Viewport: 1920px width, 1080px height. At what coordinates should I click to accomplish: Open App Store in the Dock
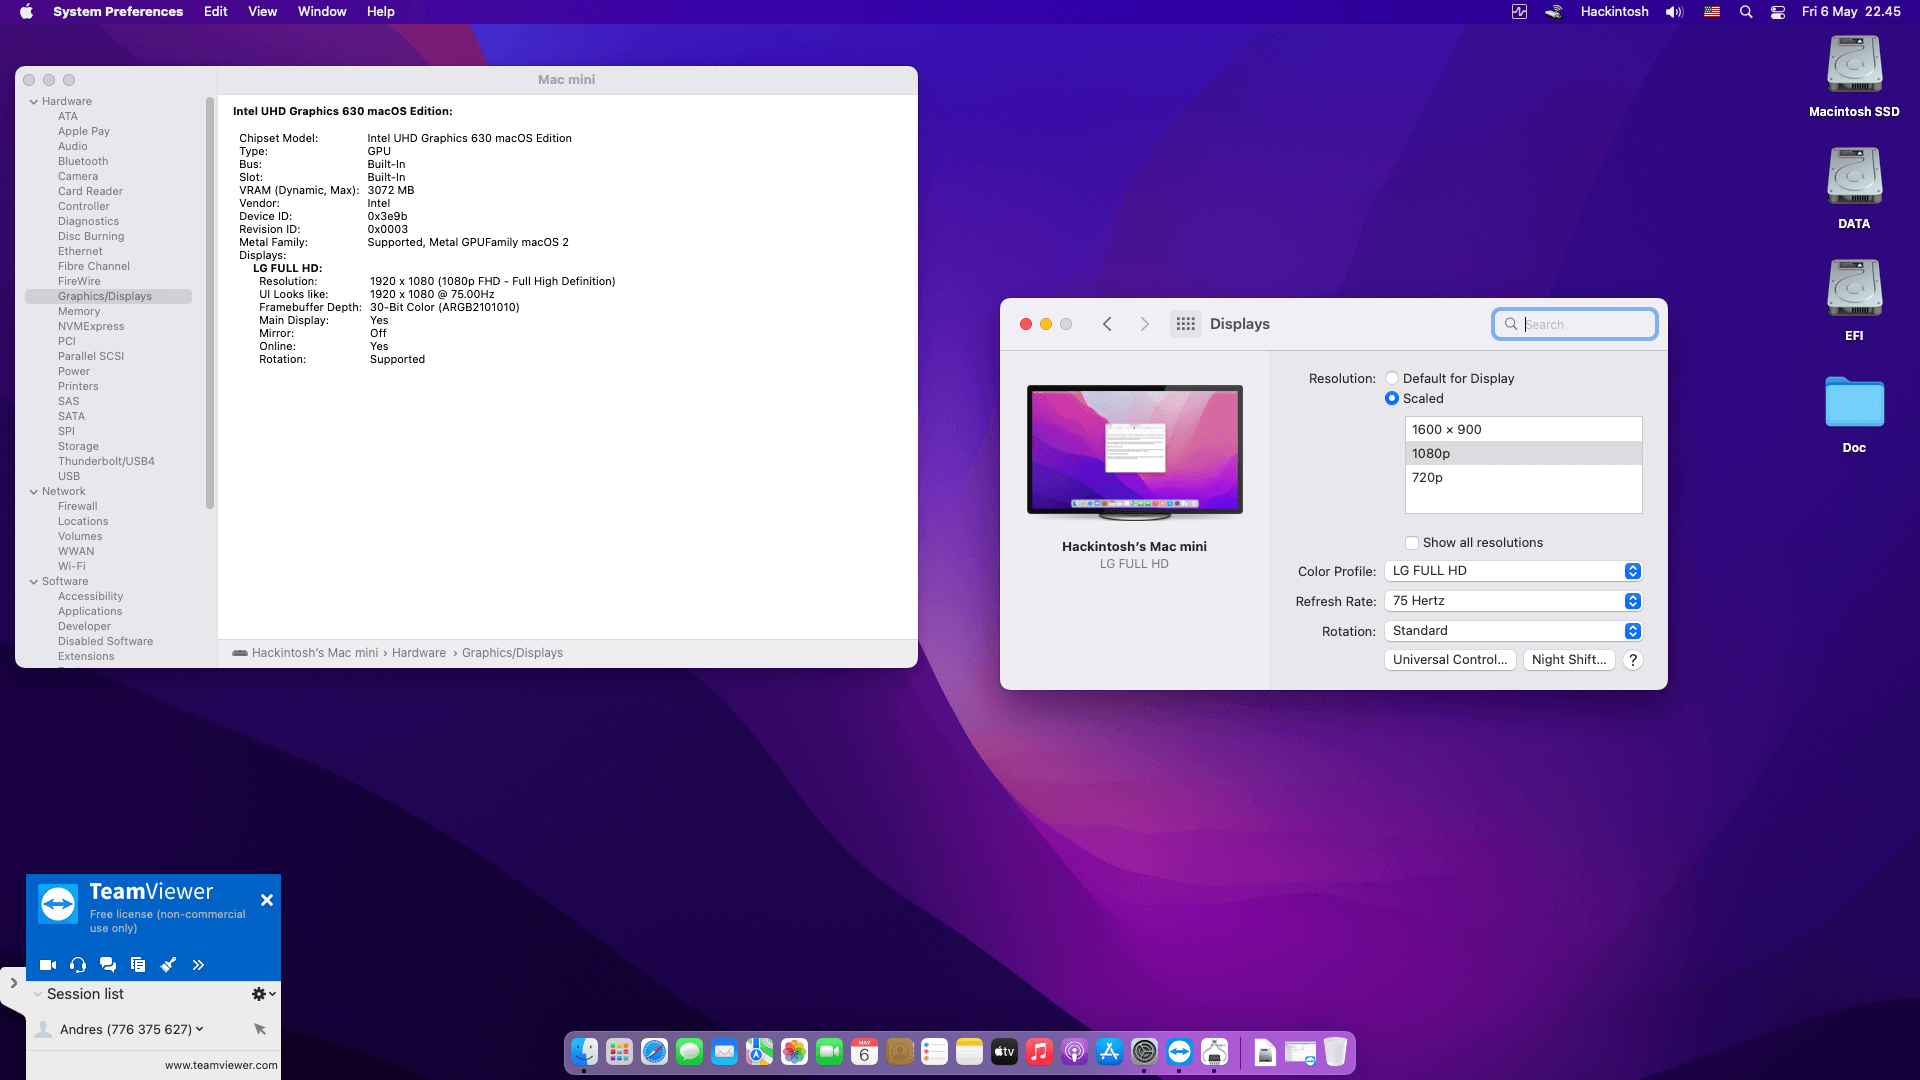coord(1109,1052)
